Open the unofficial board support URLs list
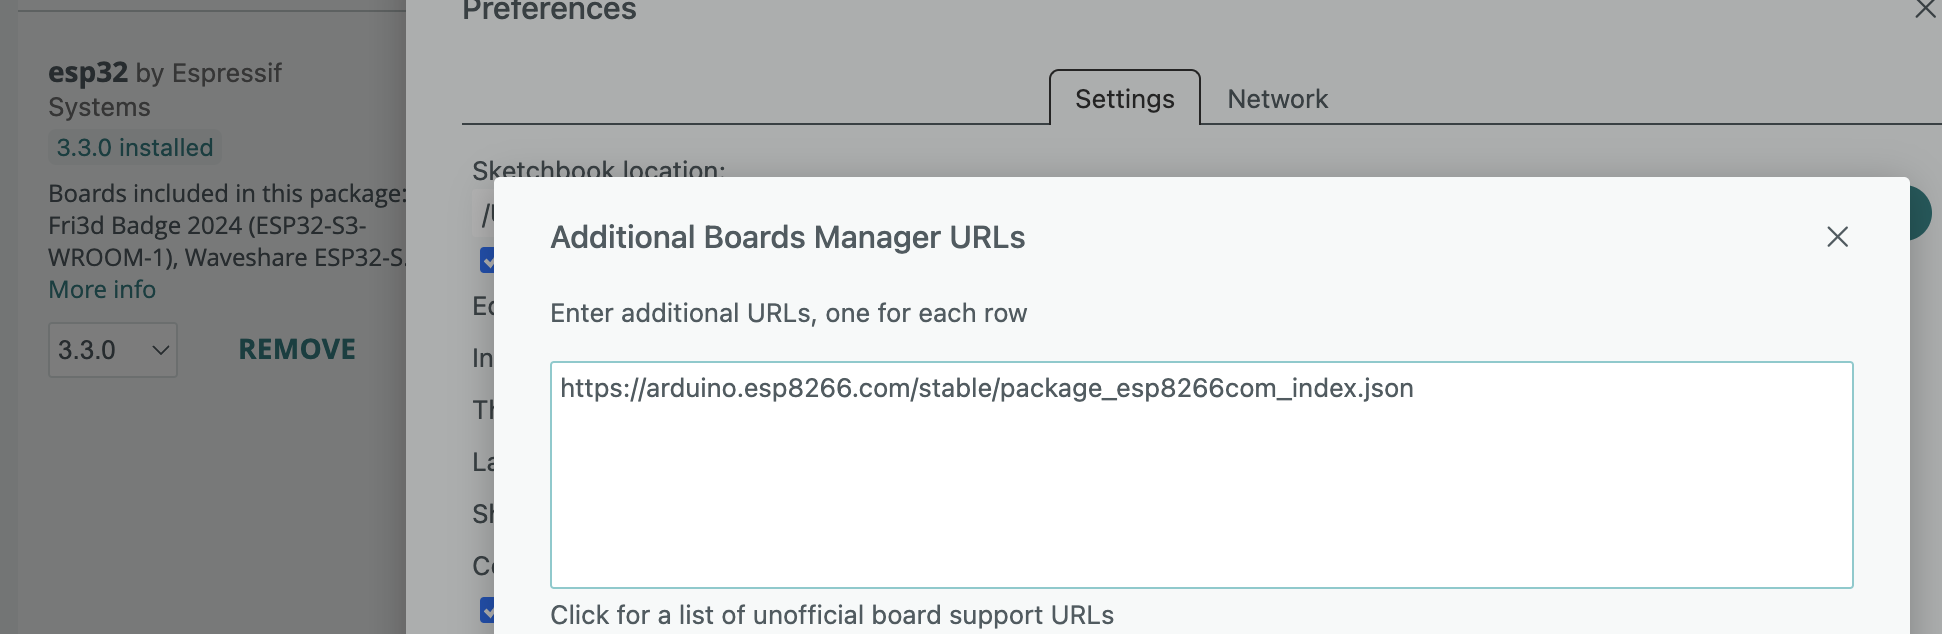The height and width of the screenshot is (634, 1942). (x=831, y=615)
